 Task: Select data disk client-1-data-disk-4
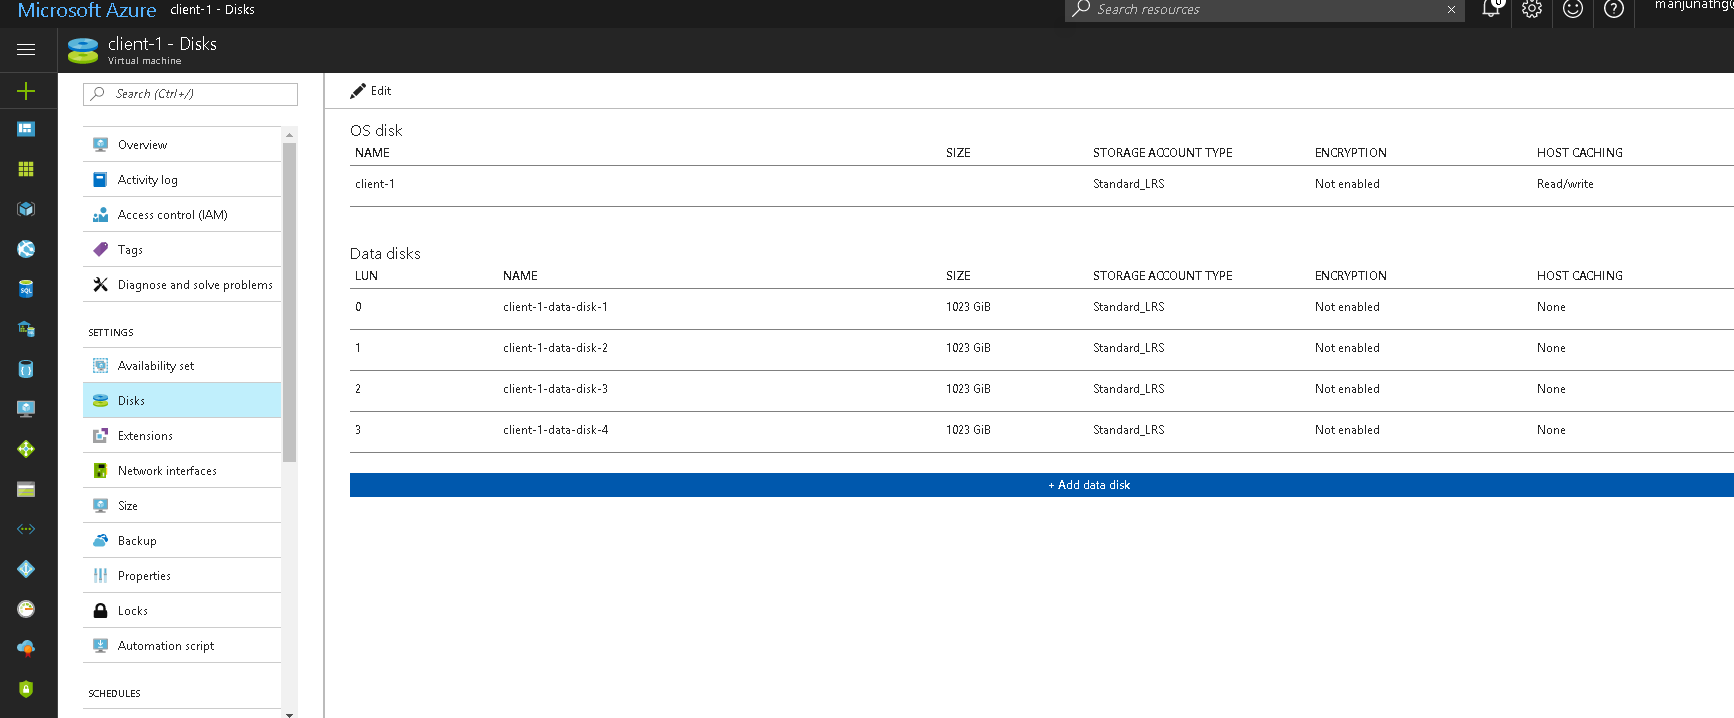coord(1042,431)
